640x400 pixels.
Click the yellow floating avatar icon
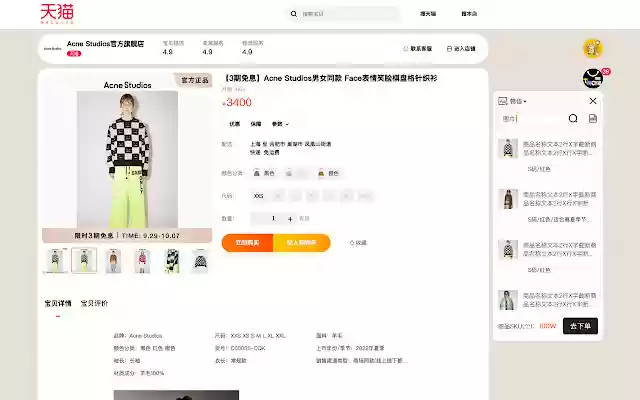pos(593,49)
